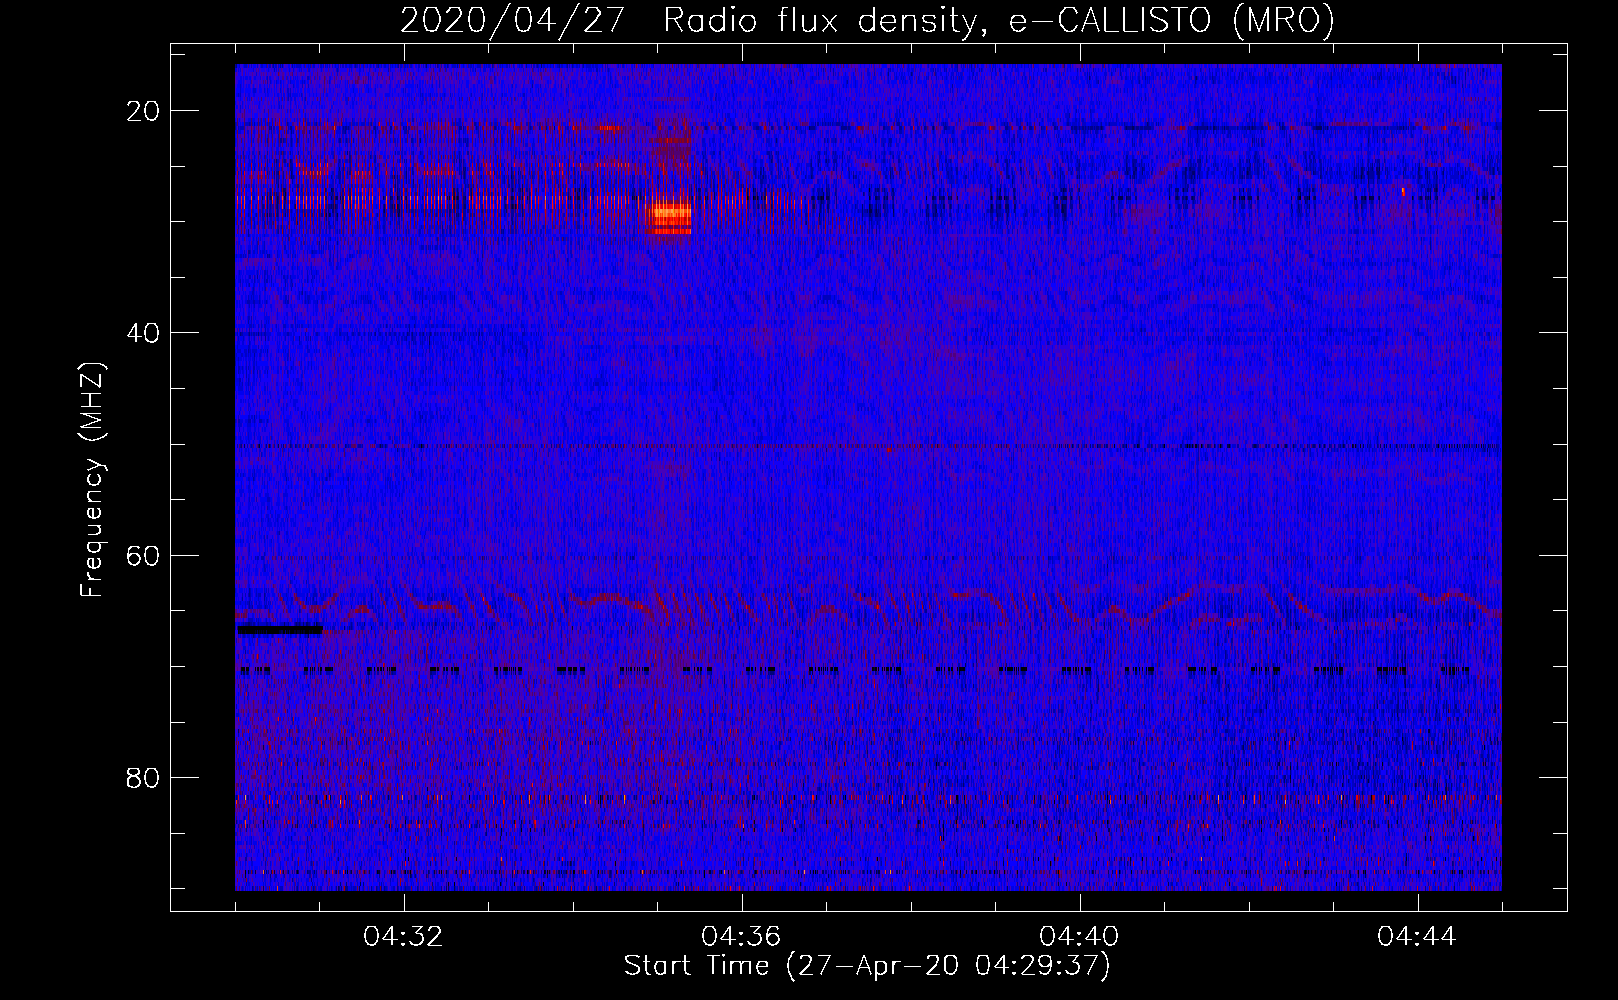Image resolution: width=1618 pixels, height=1000 pixels.
Task: Click the 04:32 time tick label
Action: coord(403,937)
